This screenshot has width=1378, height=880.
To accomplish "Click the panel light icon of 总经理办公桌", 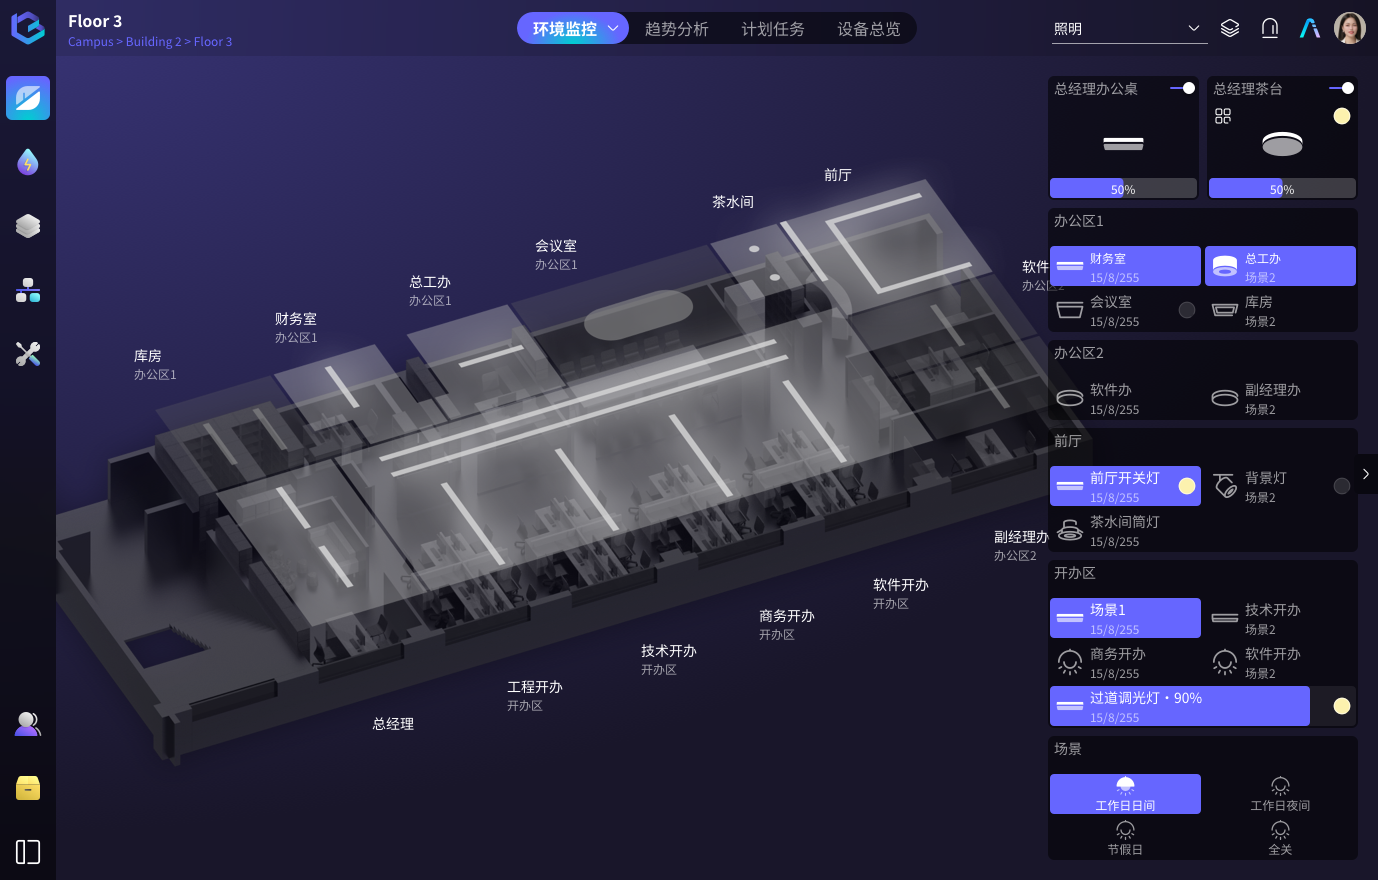I will click(1123, 145).
